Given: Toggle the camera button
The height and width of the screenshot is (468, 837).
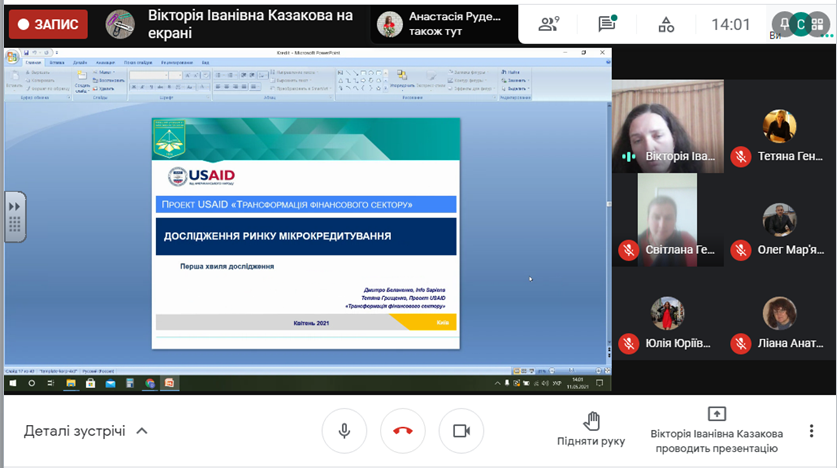Looking at the screenshot, I should 461,431.
